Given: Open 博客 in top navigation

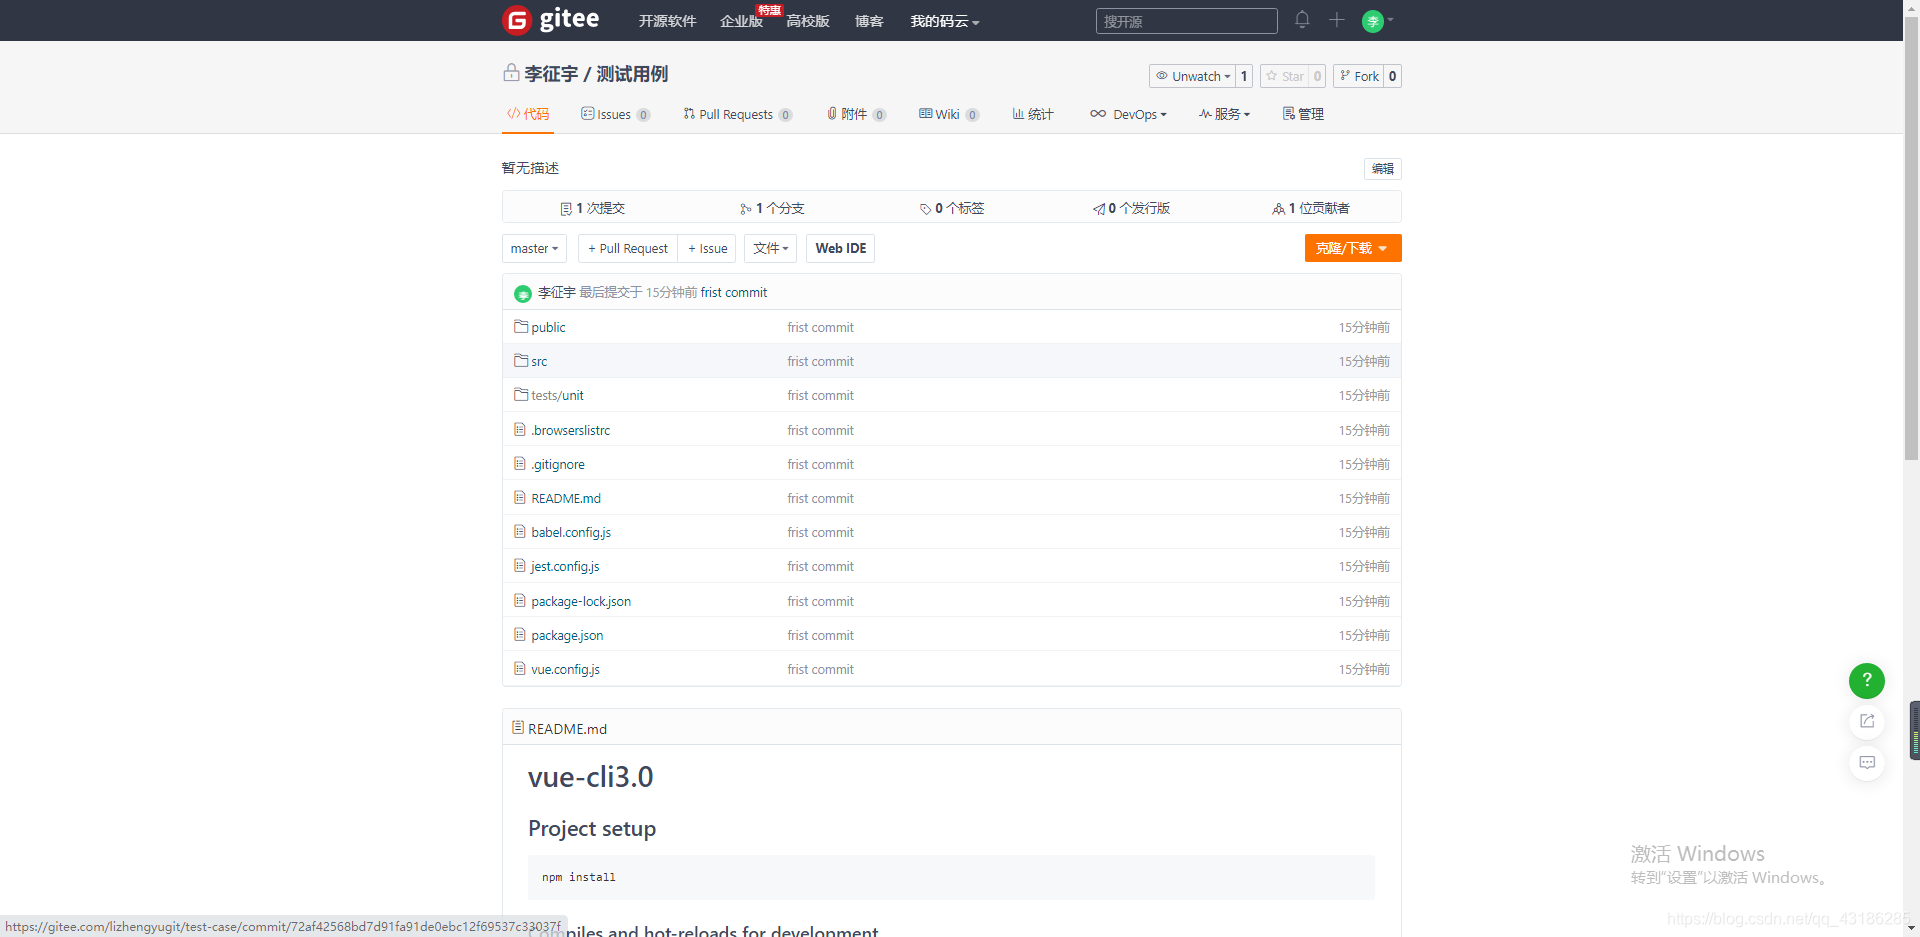Looking at the screenshot, I should [x=869, y=21].
